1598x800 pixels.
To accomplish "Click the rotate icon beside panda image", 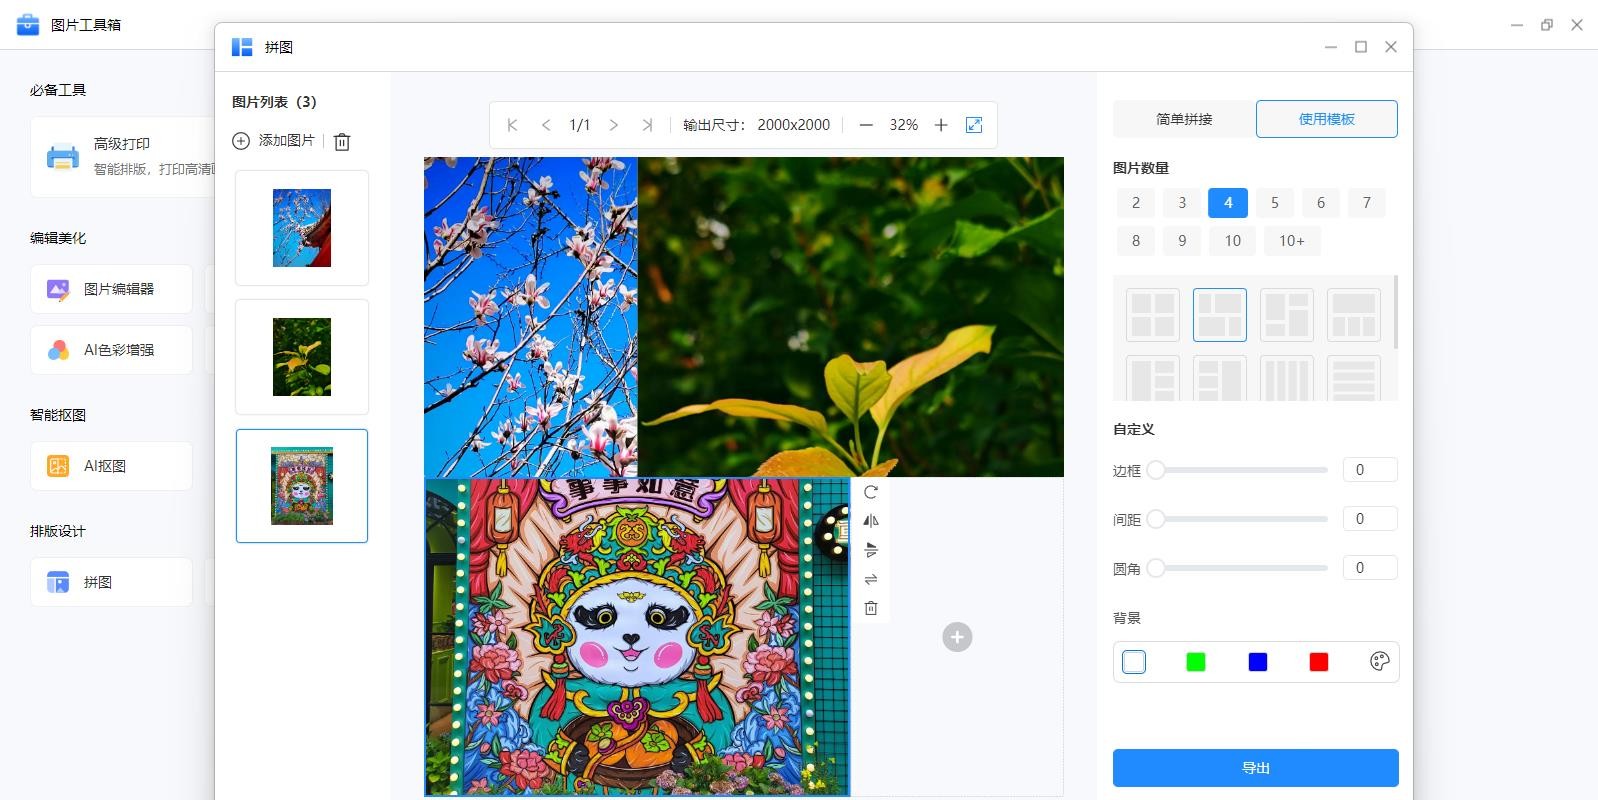I will pos(870,492).
